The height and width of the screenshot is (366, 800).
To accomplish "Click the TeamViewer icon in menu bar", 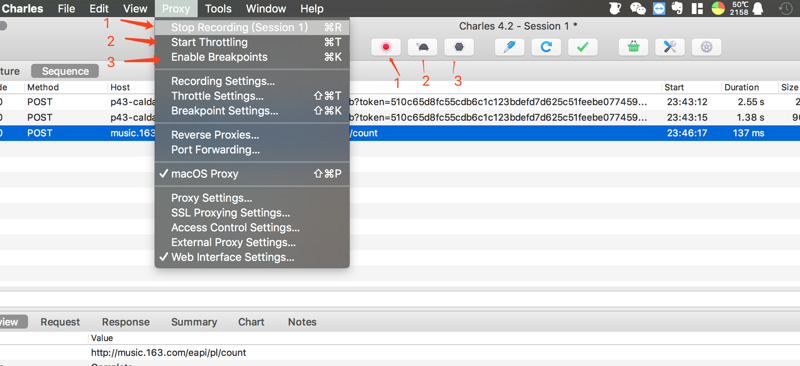I will (659, 8).
